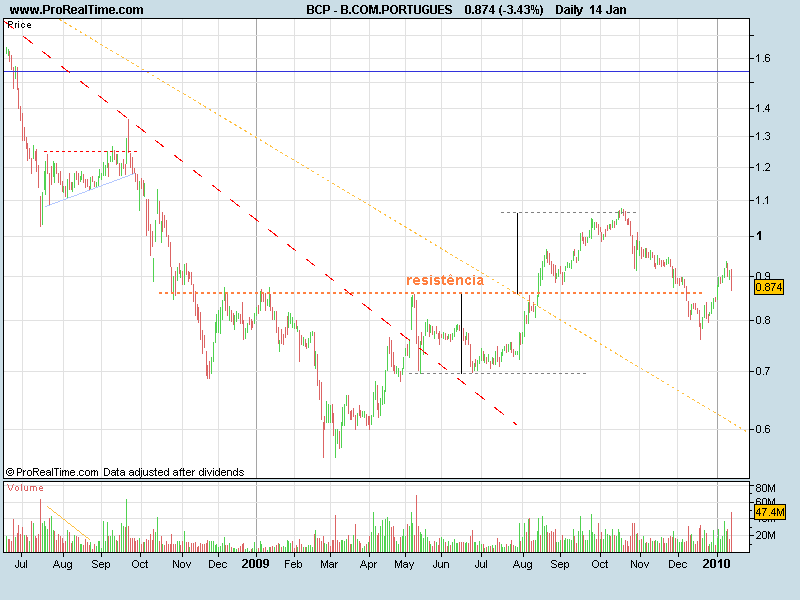The width and height of the screenshot is (800, 600).
Task: Click the www.ProRealTime.com header link
Action: pos(77,10)
